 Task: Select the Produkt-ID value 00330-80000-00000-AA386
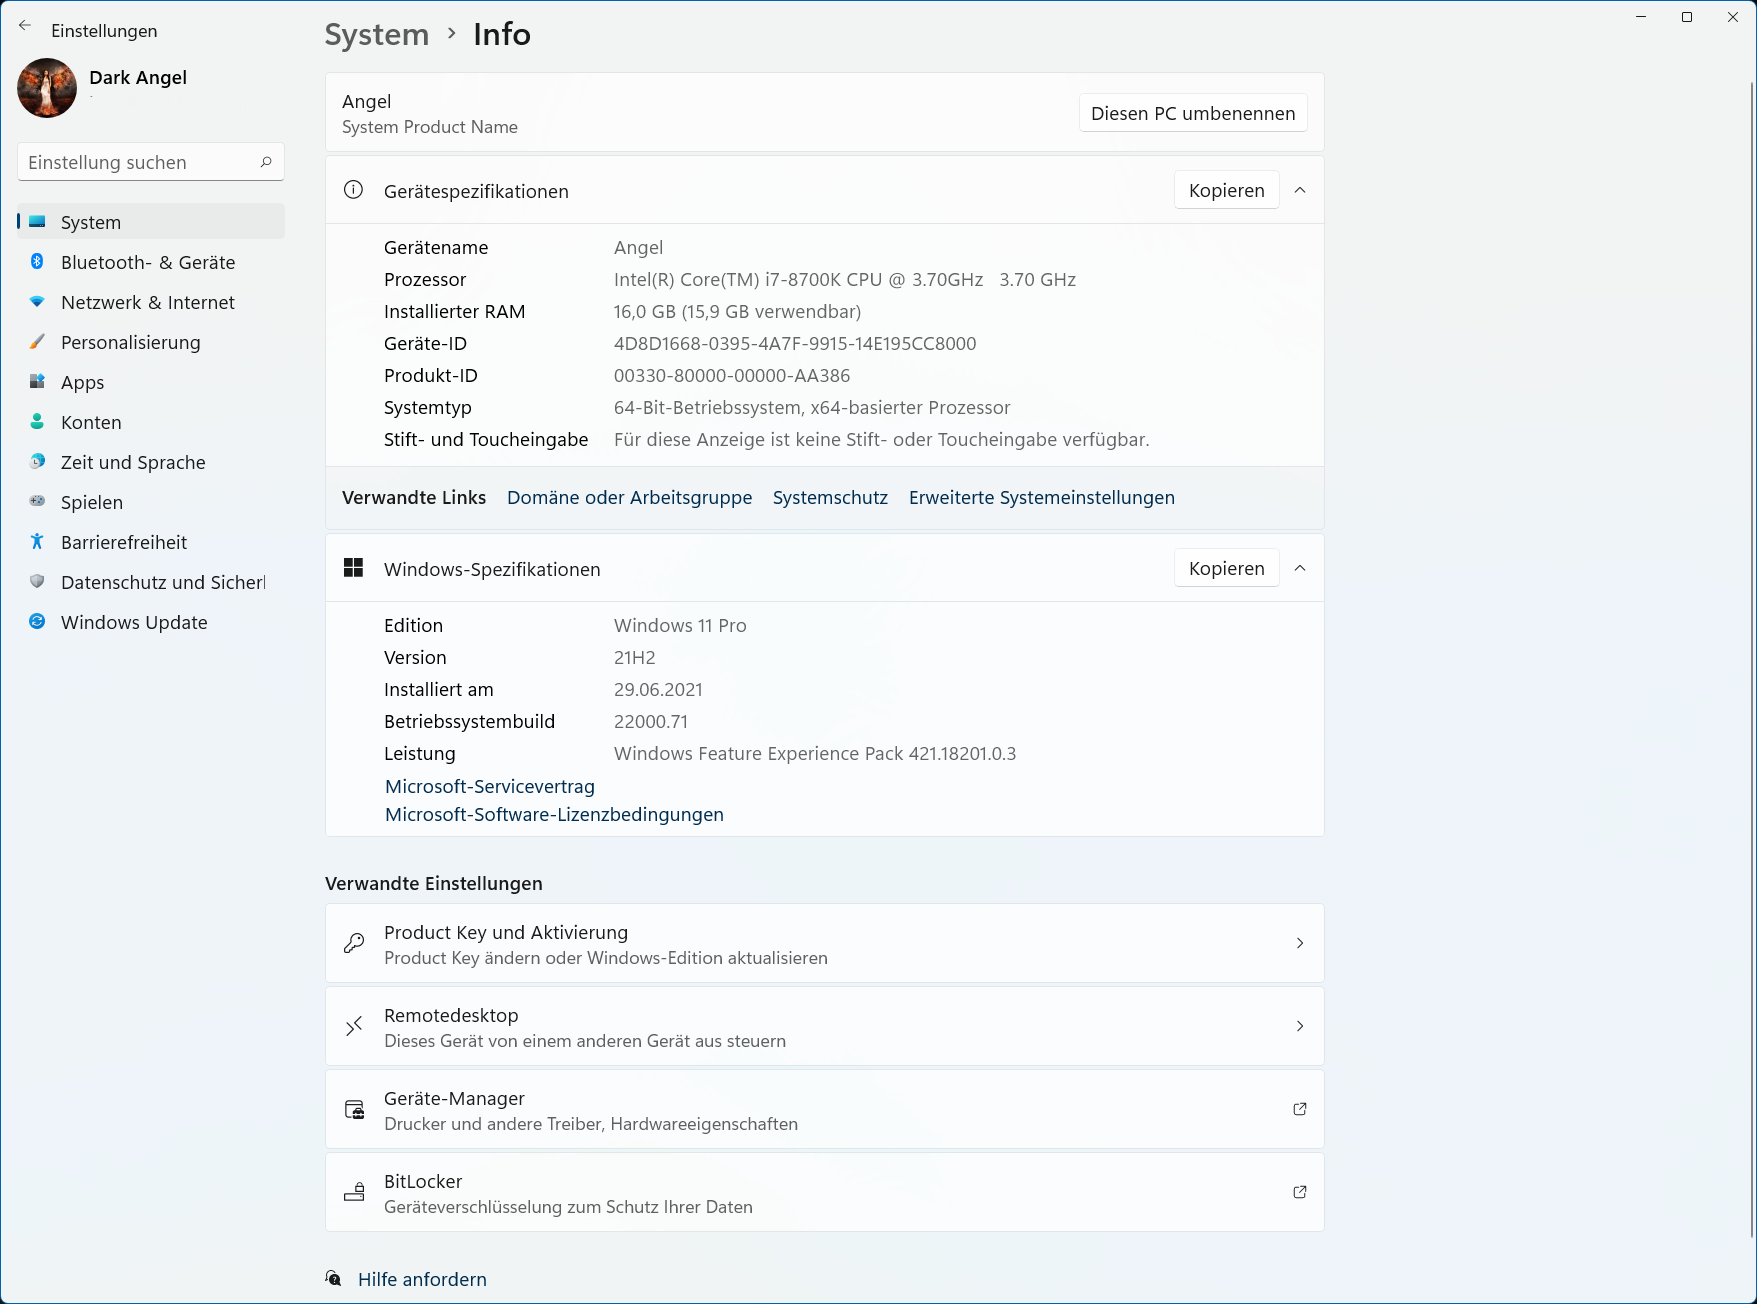(732, 376)
